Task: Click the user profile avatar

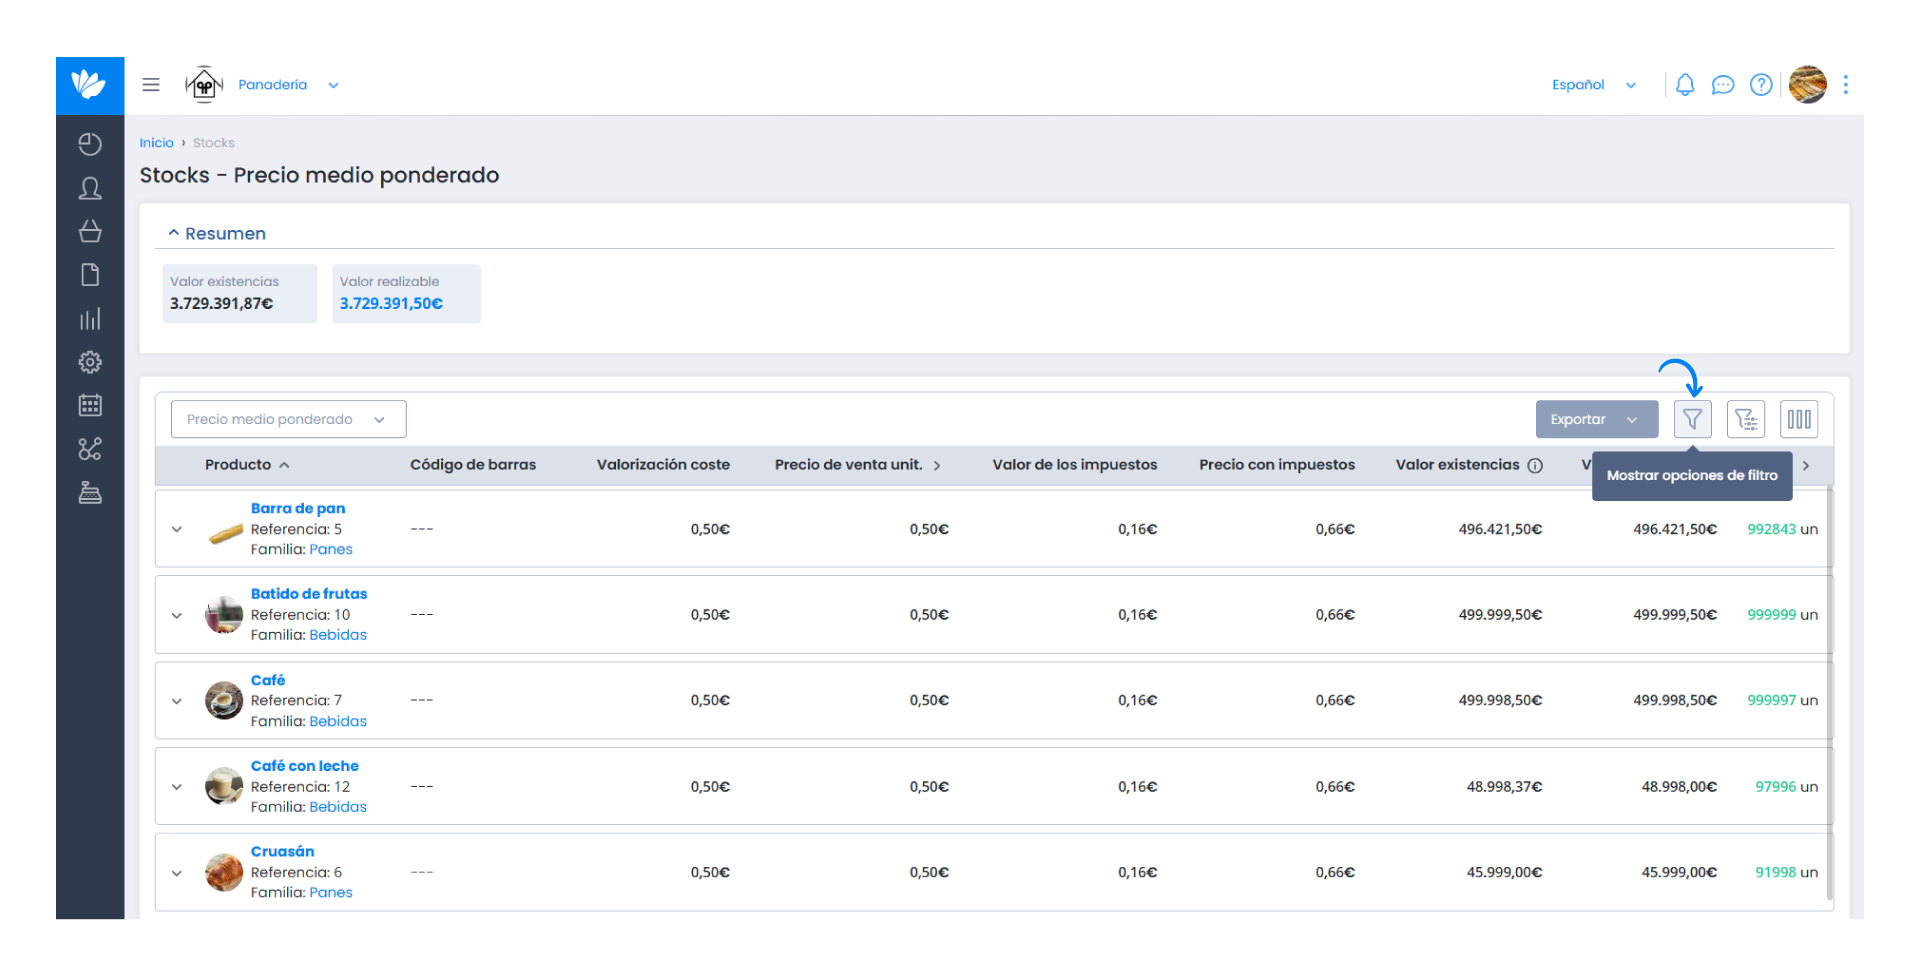Action: tap(1808, 85)
